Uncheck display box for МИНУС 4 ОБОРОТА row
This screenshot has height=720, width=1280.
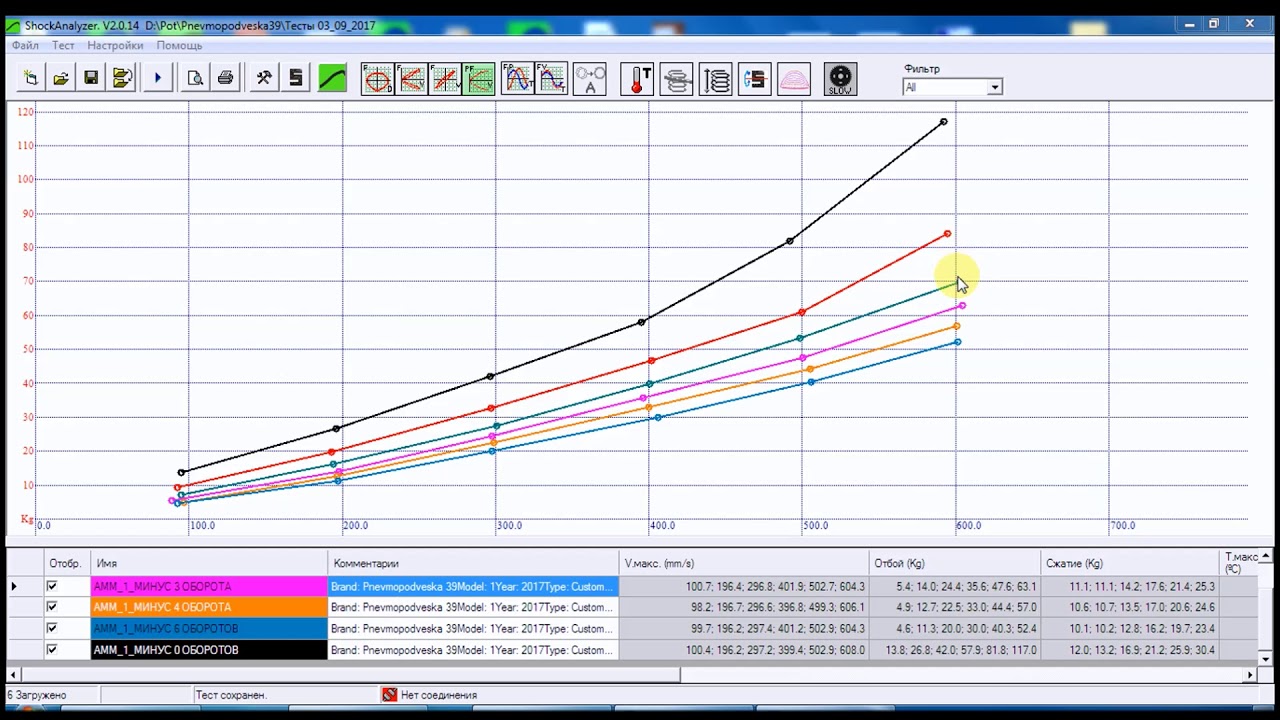point(52,608)
